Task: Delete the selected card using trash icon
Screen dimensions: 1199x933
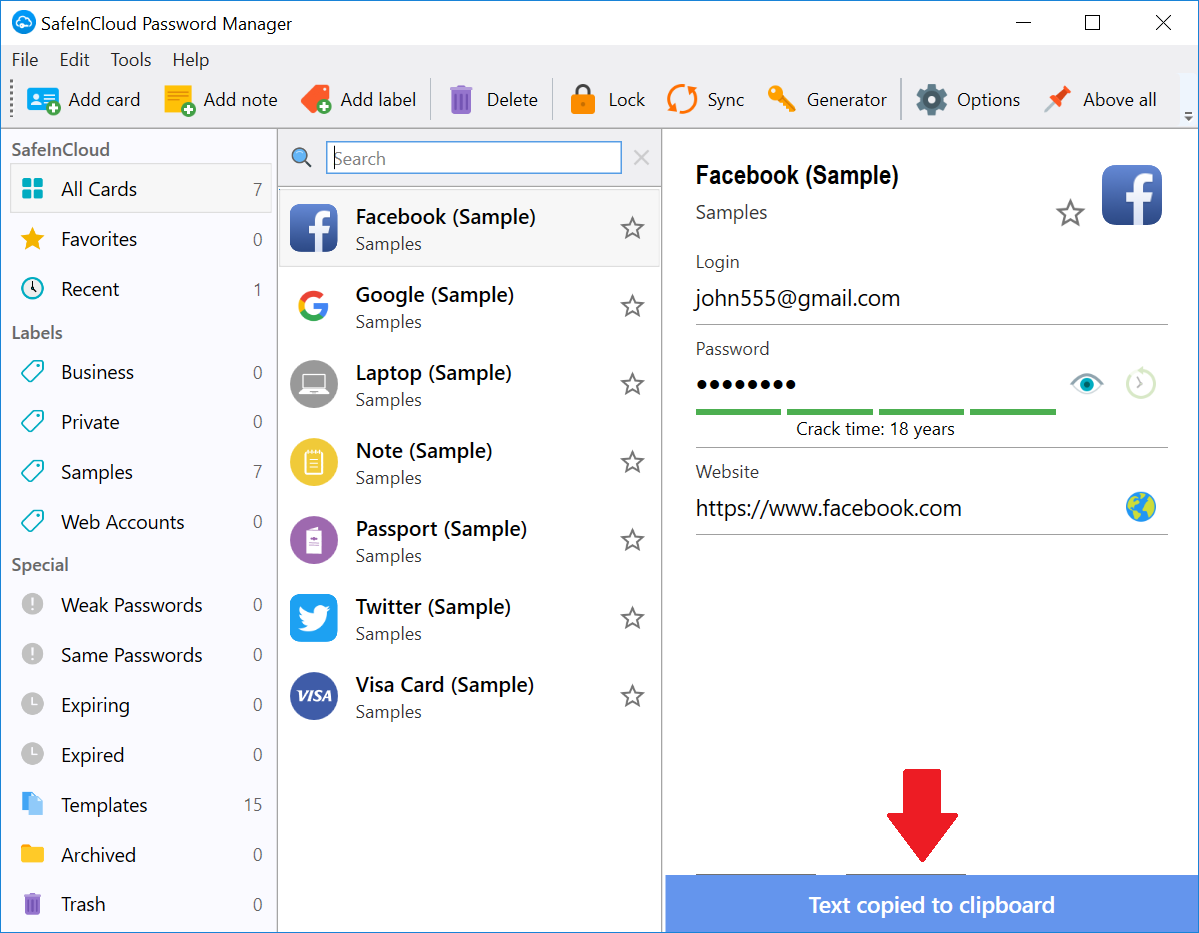Action: 461,99
